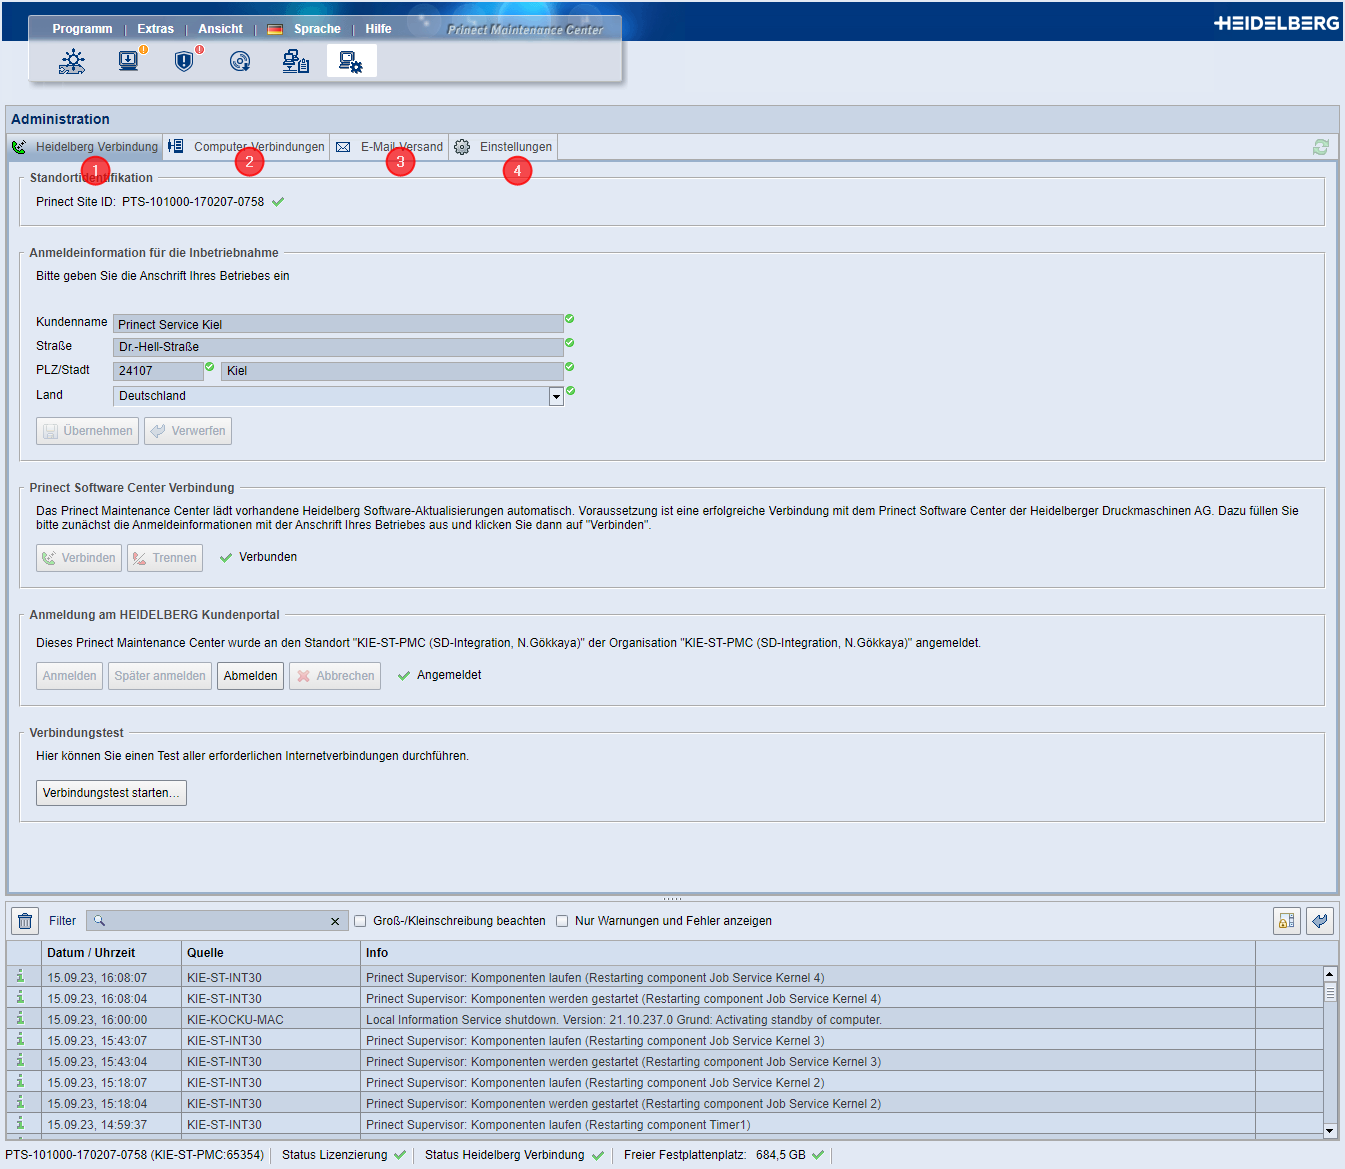1345x1169 pixels.
Task: Click the log scrollbar down arrow
Action: 1330,1131
